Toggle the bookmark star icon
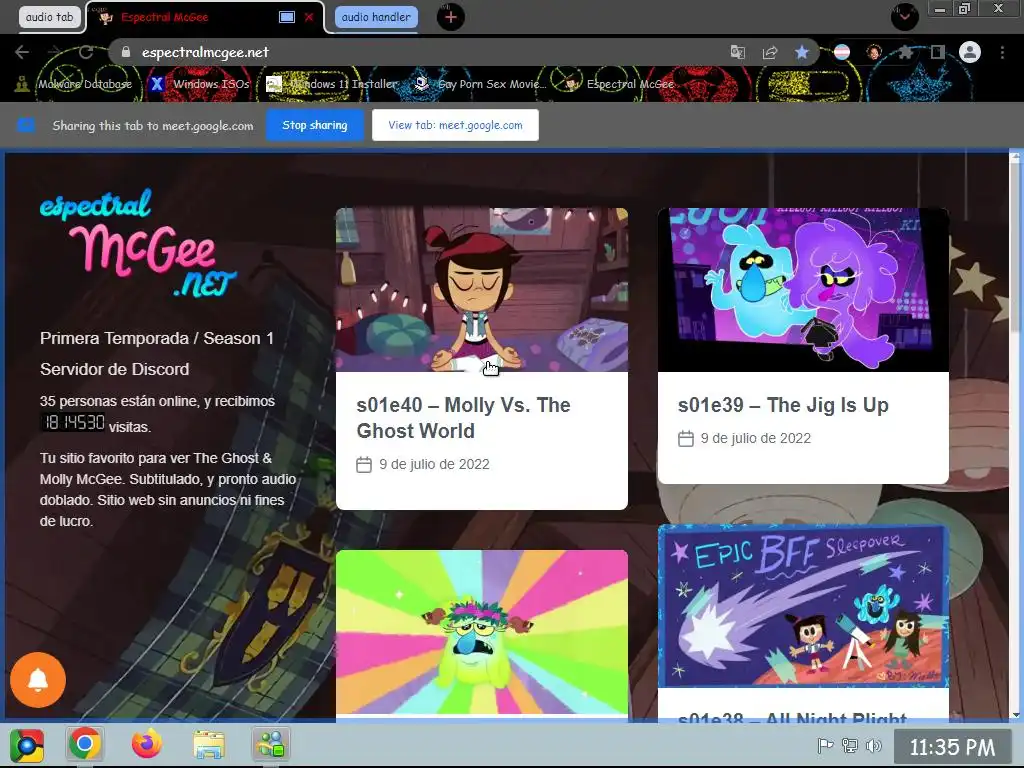 pos(802,52)
